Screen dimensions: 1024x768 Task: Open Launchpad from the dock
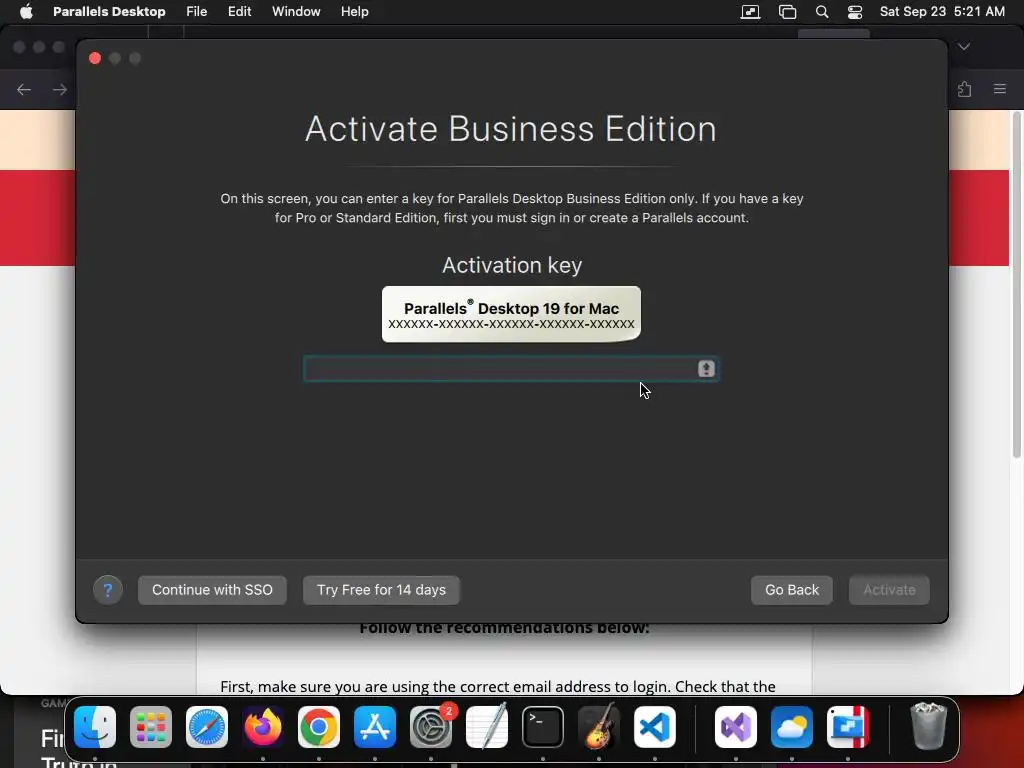[x=151, y=727]
